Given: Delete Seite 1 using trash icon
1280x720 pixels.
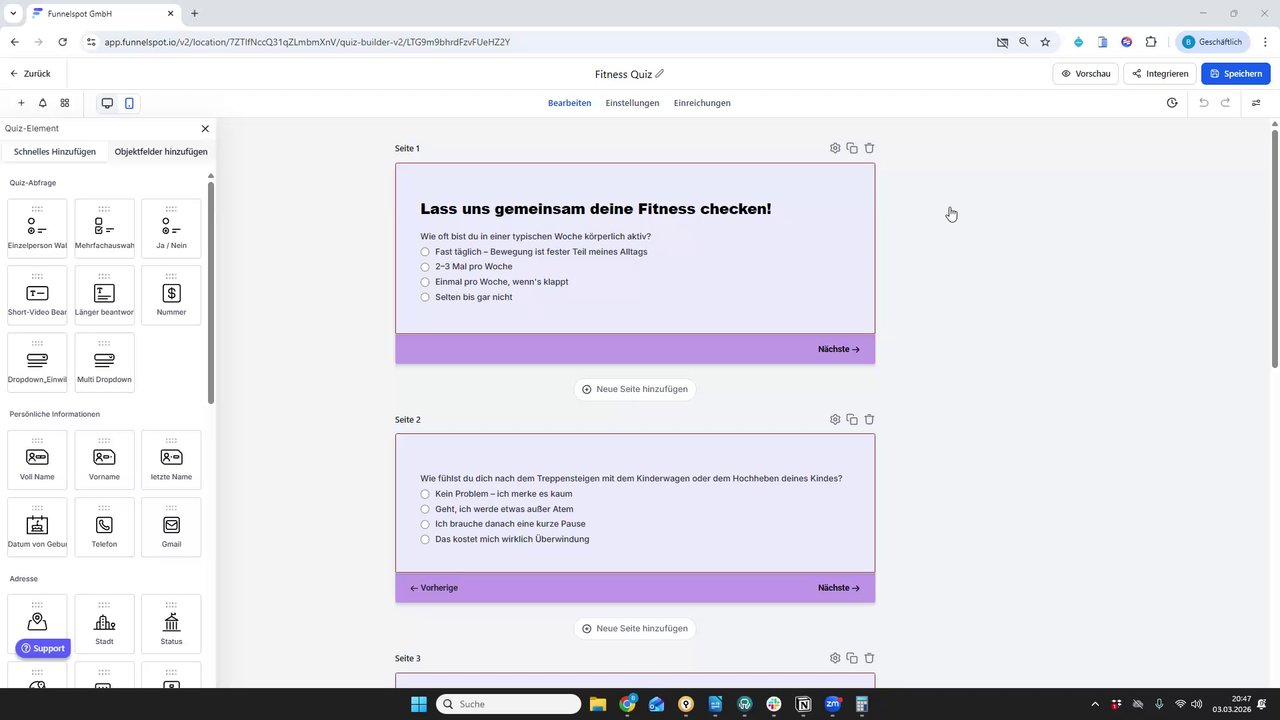Looking at the screenshot, I should 869,148.
